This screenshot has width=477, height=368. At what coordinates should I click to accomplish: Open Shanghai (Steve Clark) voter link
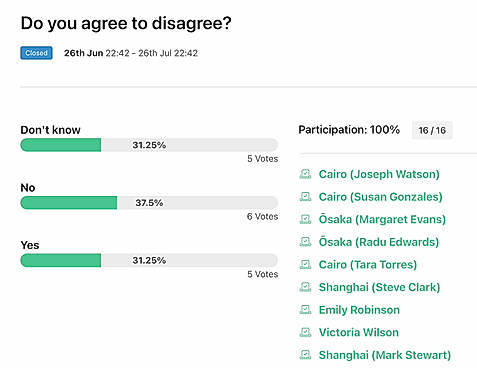pyautogui.click(x=379, y=287)
